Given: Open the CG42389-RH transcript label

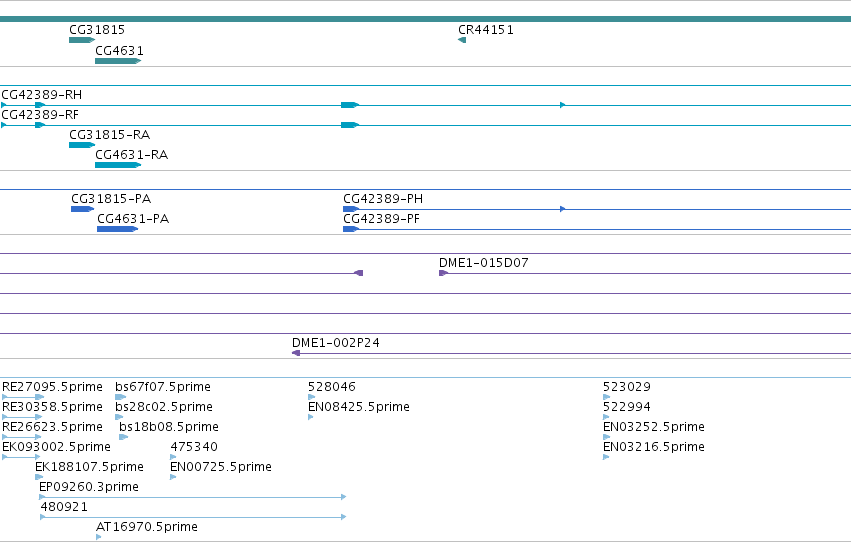Looking at the screenshot, I should coord(42,94).
